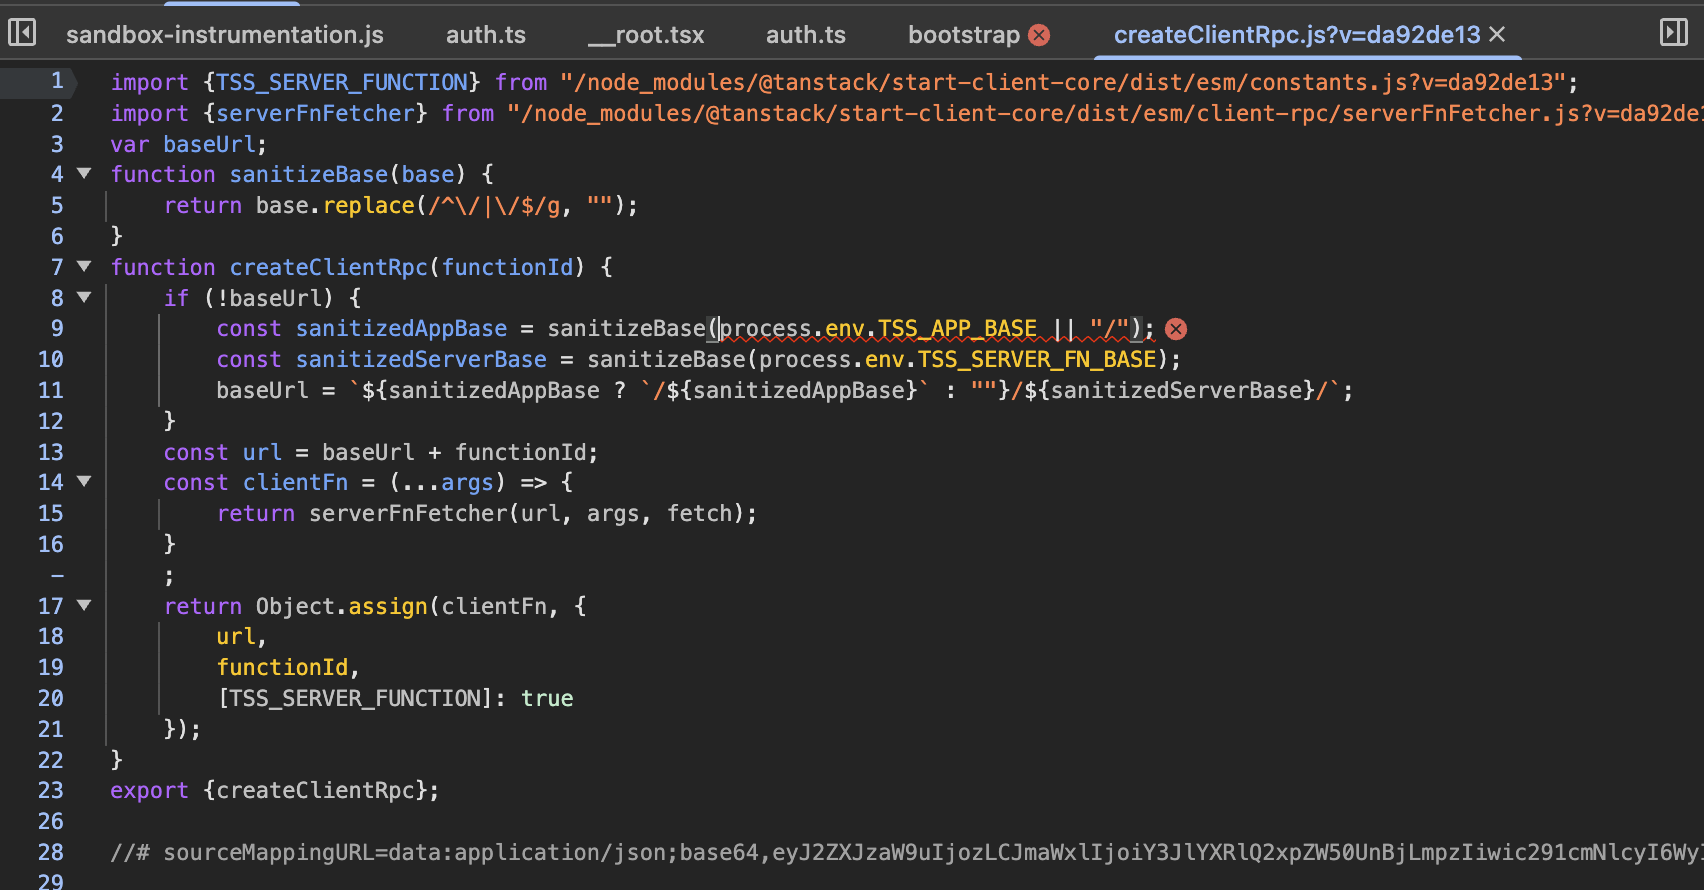1704x890 pixels.
Task: Click TSS_SERVER_FN_BASE on line 10
Action: (1037, 359)
